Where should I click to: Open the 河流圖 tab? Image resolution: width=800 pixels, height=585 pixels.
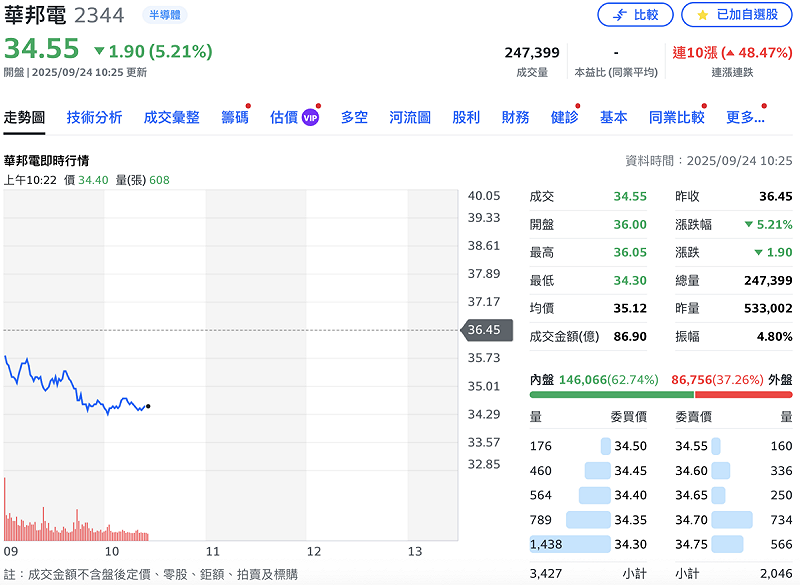click(410, 117)
